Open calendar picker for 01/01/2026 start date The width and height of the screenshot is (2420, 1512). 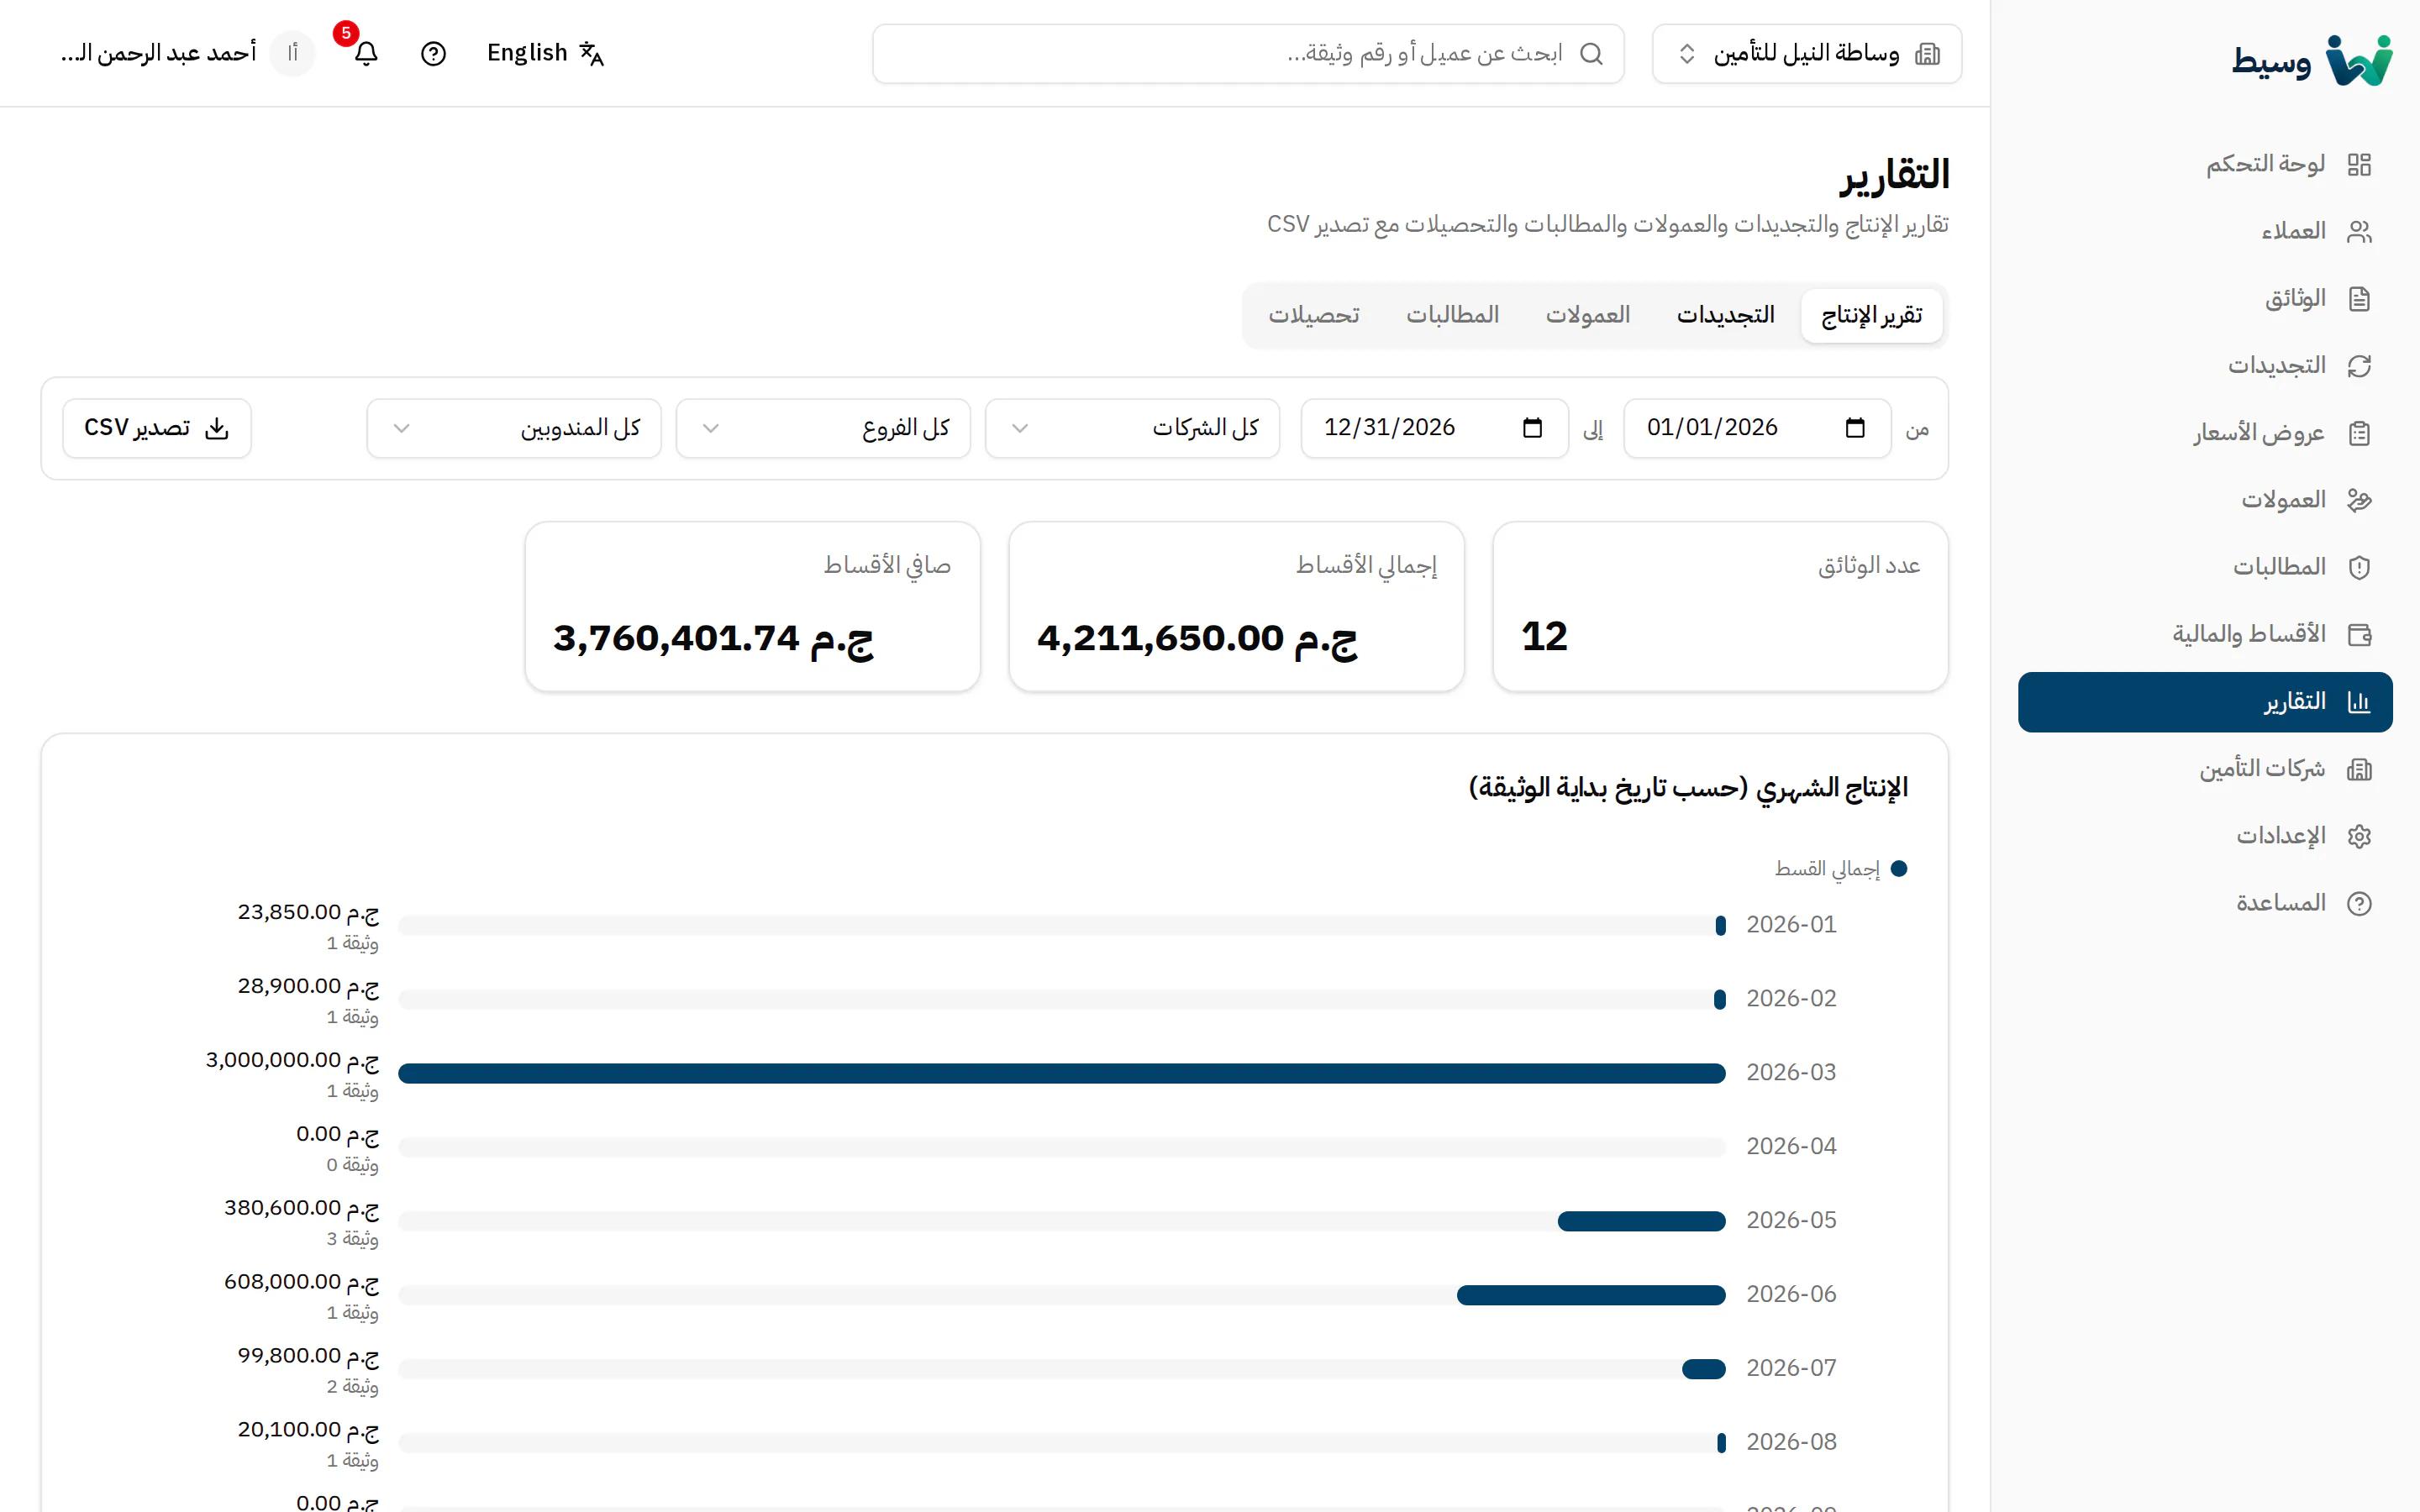pos(1855,428)
